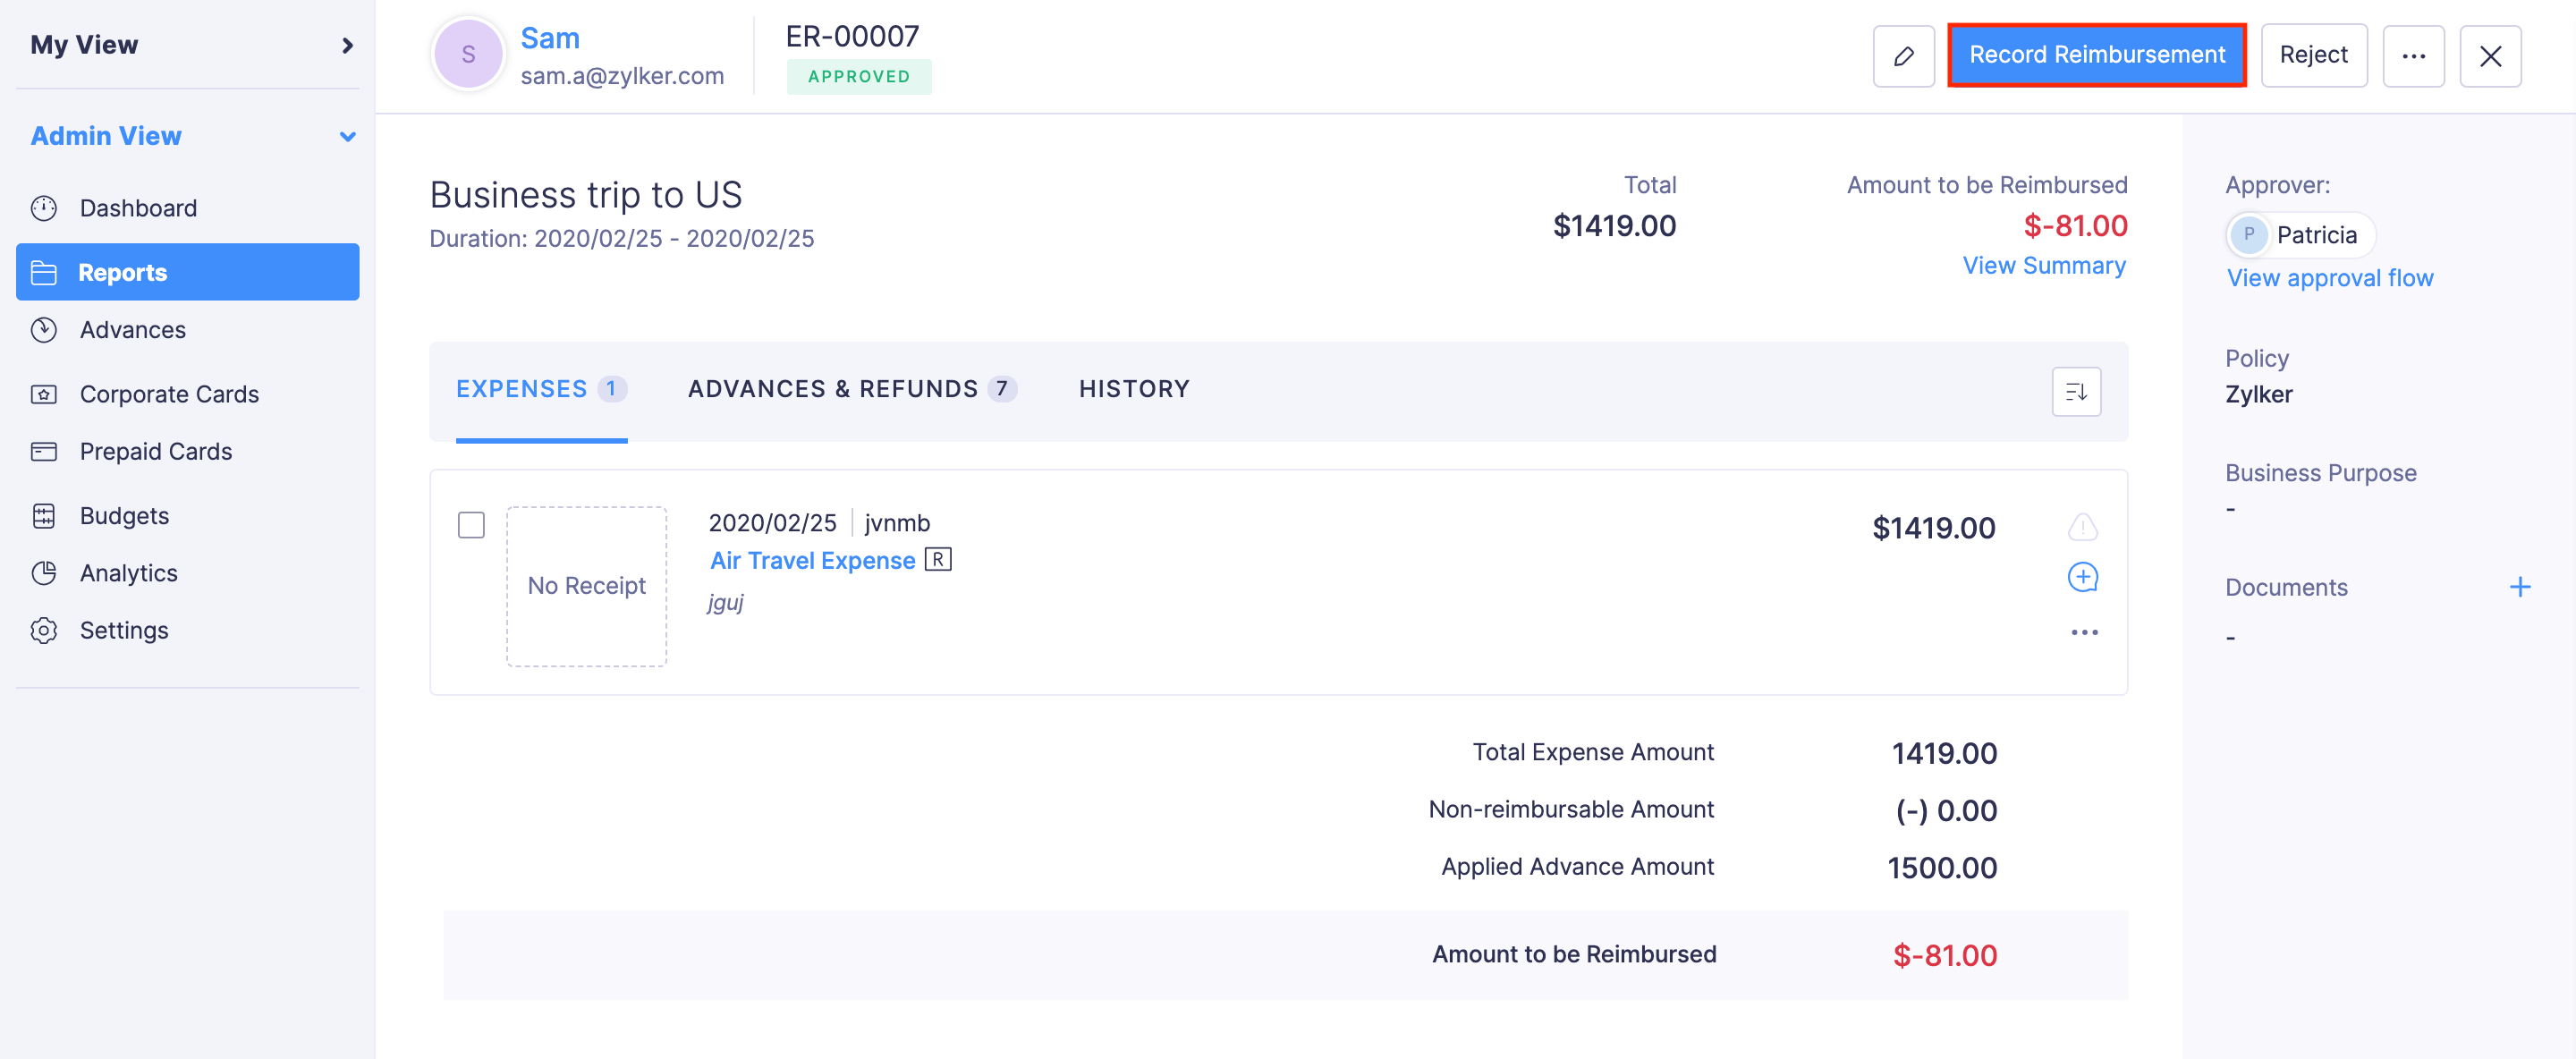Open the add comment bubble on the expense
The width and height of the screenshot is (2576, 1059).
[2083, 576]
